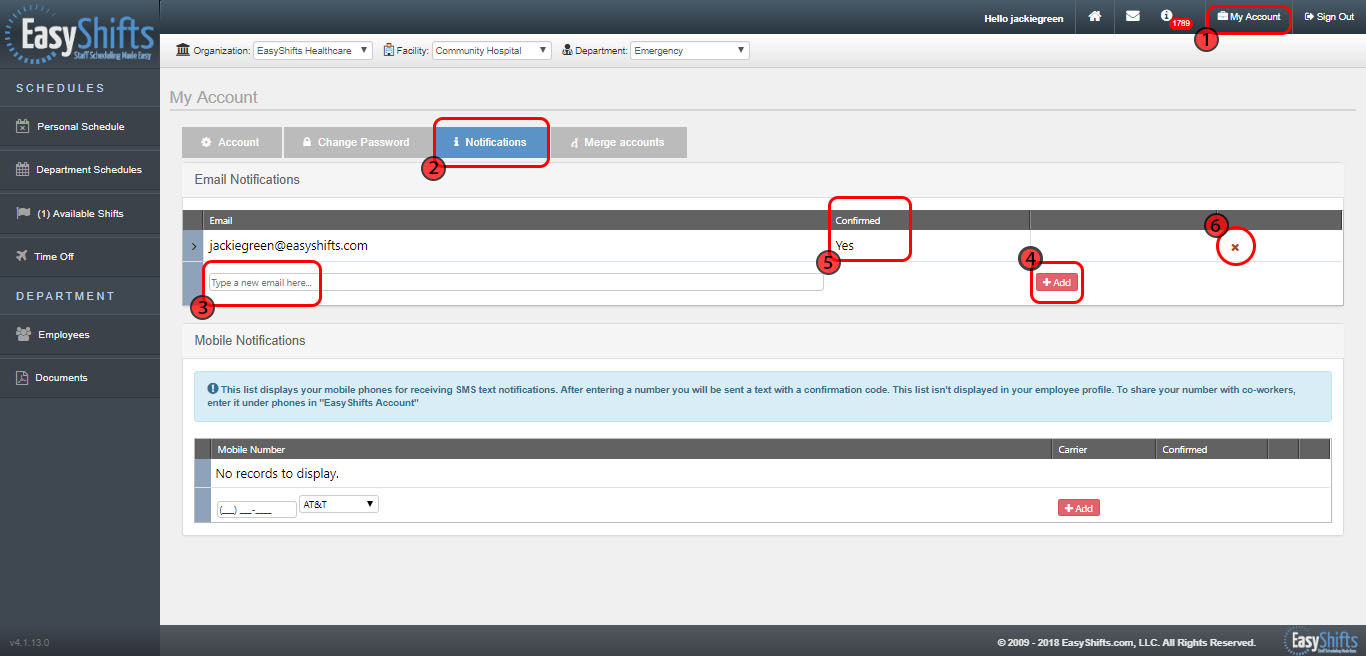Click the "My Account" page heading
This screenshot has width=1366, height=656.
pyautogui.click(x=214, y=97)
